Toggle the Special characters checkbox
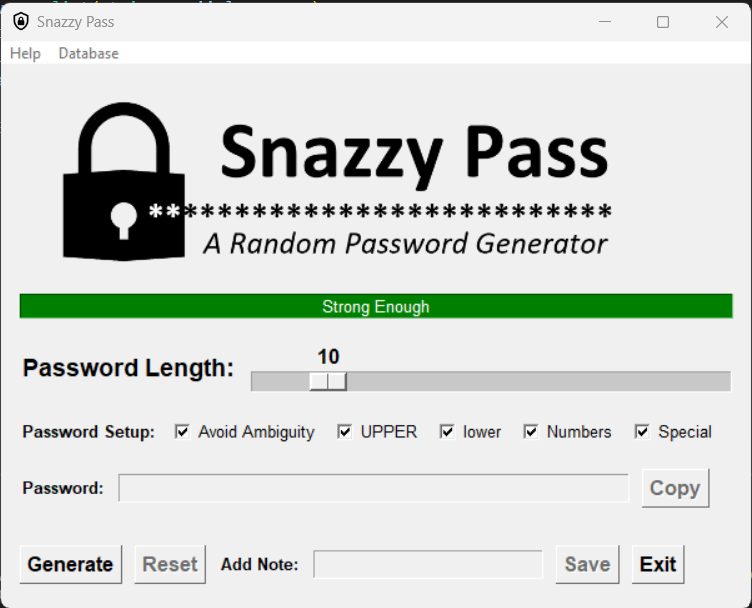Image resolution: width=752 pixels, height=608 pixels. point(642,432)
